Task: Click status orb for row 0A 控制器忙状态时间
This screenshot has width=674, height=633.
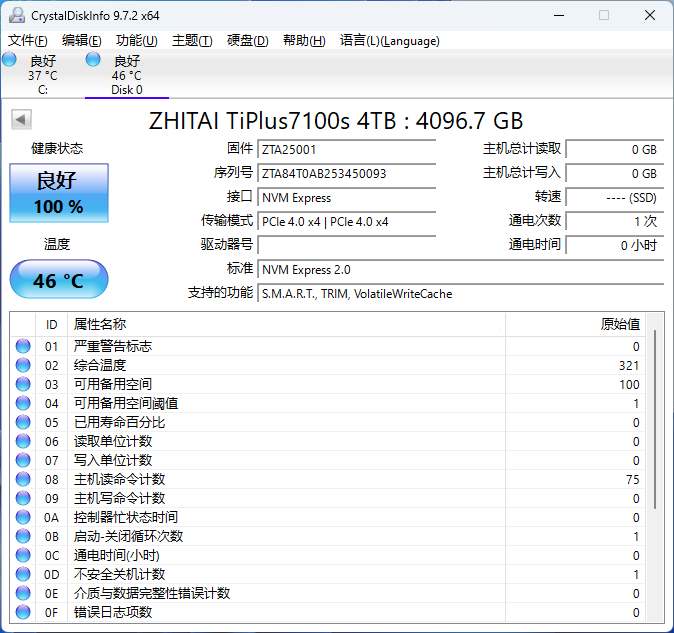Action: pos(23,517)
